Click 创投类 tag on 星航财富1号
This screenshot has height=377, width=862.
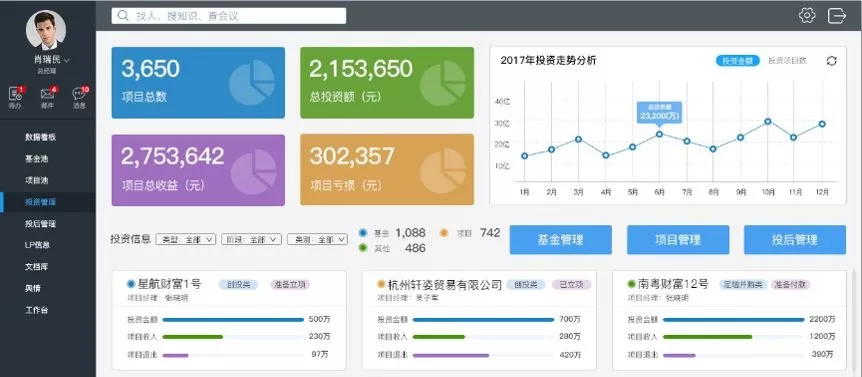pyautogui.click(x=238, y=285)
